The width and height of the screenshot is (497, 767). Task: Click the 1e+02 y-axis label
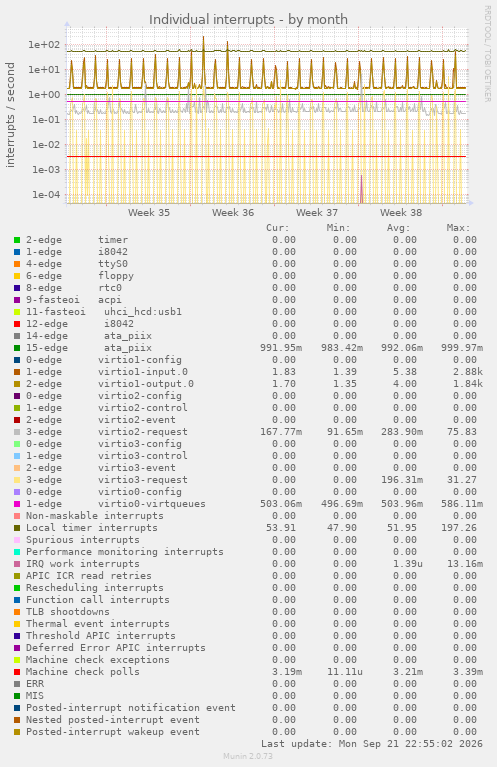(44, 45)
